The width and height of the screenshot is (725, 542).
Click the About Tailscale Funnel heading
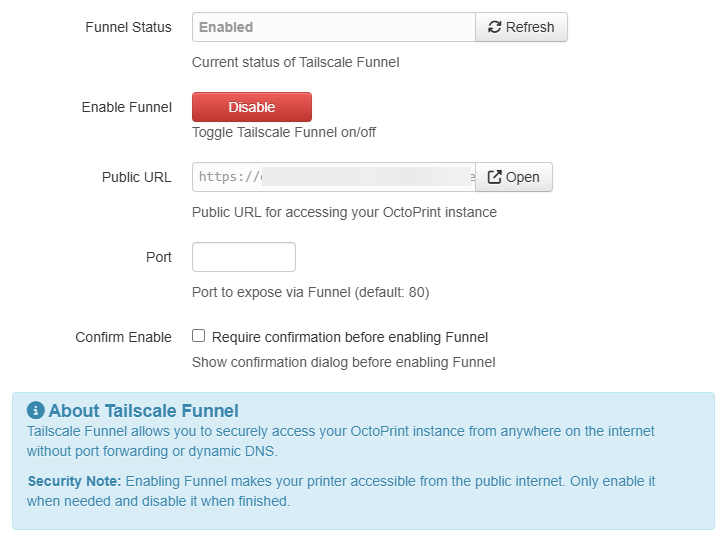click(143, 410)
